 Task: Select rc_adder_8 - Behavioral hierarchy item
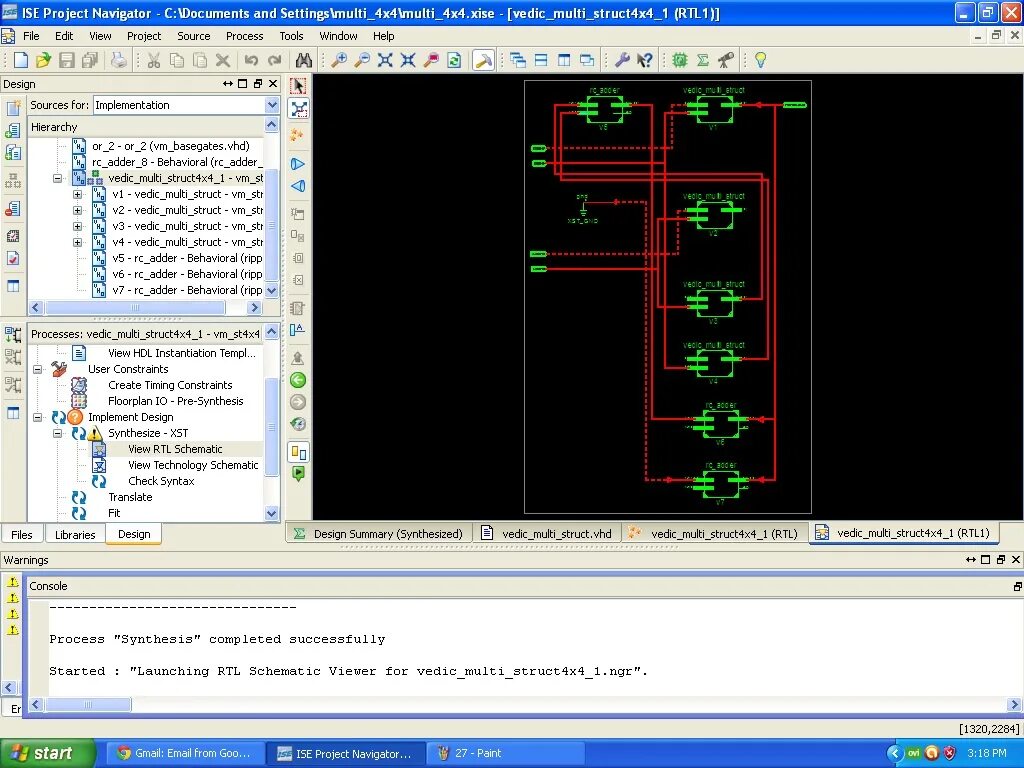(x=176, y=162)
